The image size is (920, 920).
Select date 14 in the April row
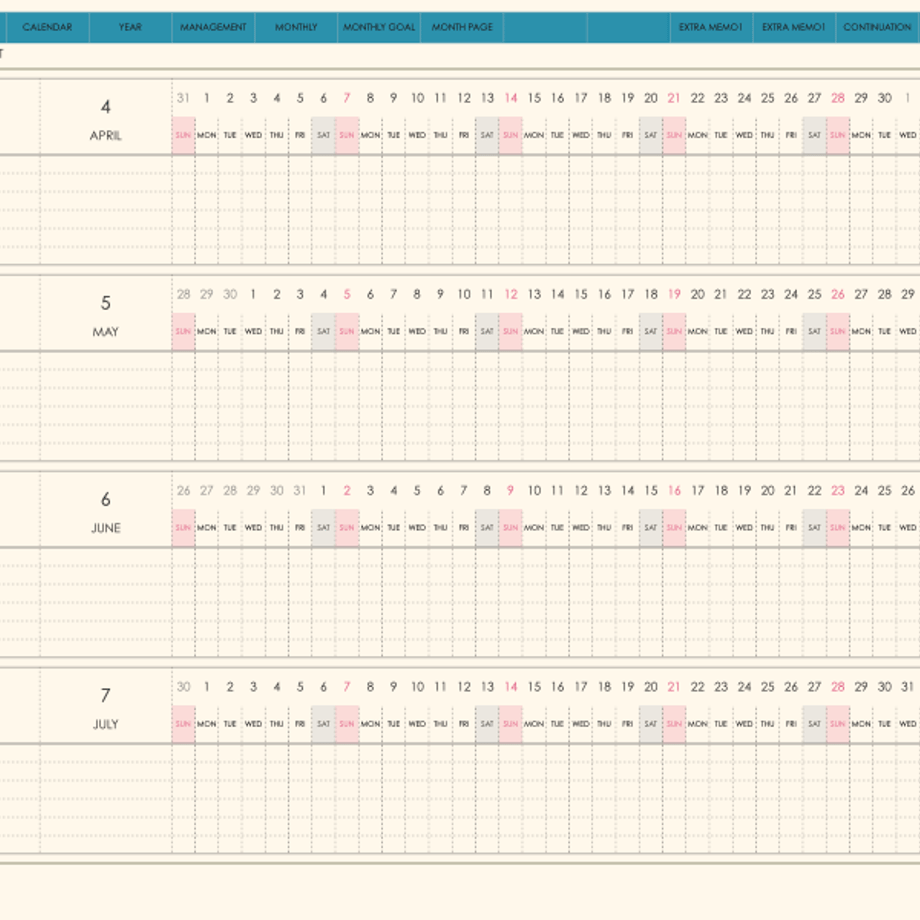[511, 98]
